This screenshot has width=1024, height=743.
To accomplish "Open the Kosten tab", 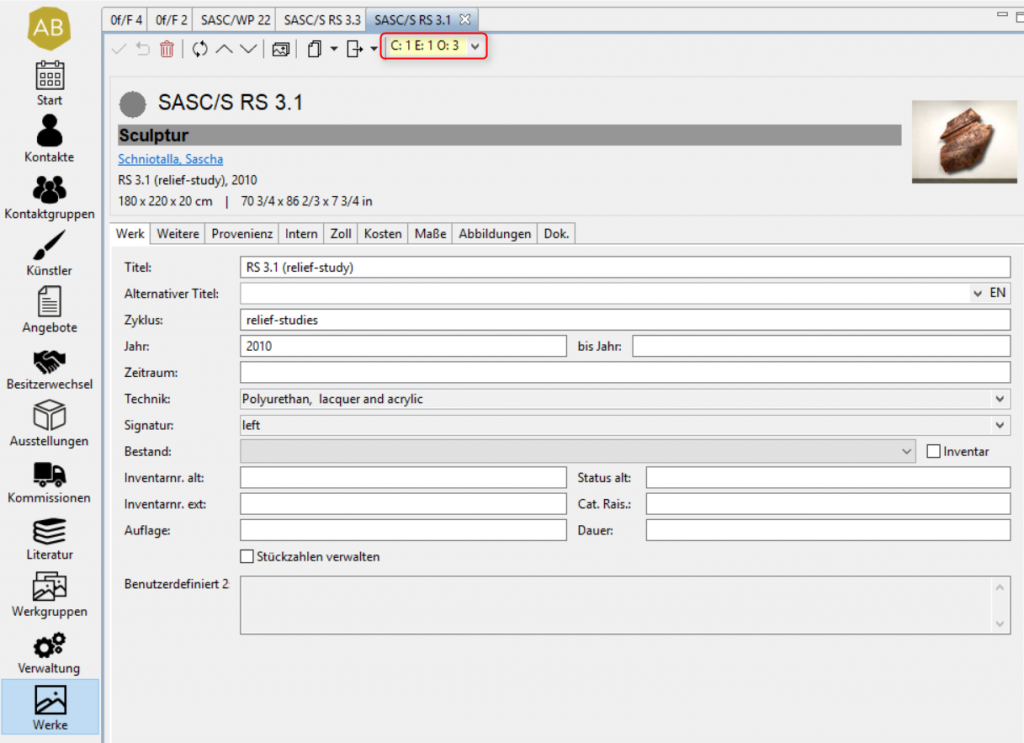I will coord(383,234).
